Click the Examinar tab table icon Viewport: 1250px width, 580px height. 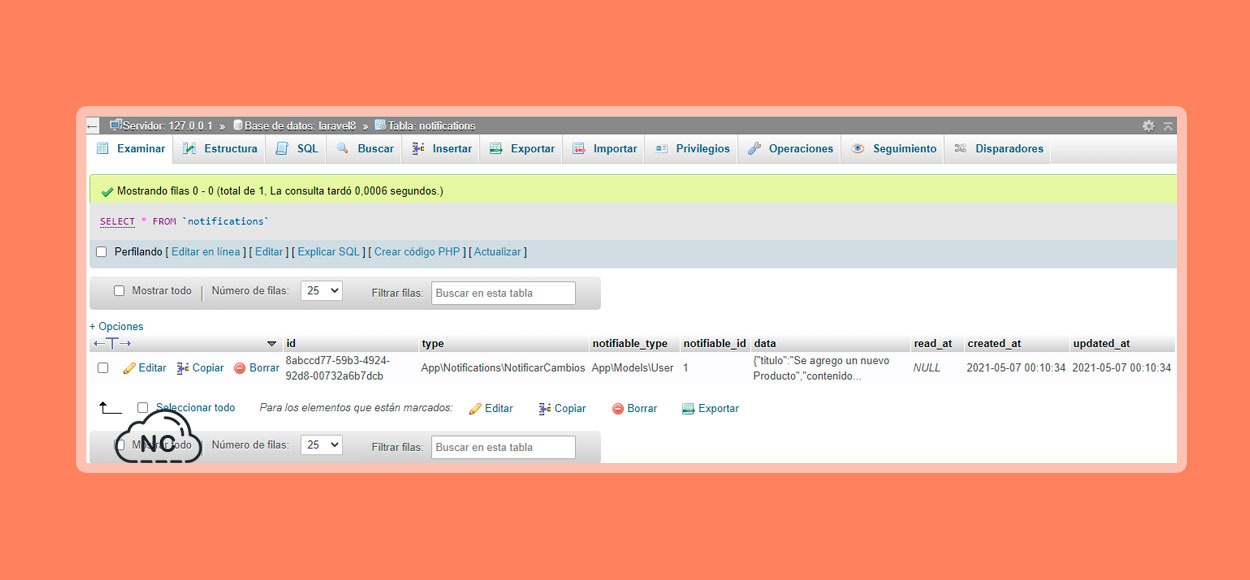coord(102,149)
